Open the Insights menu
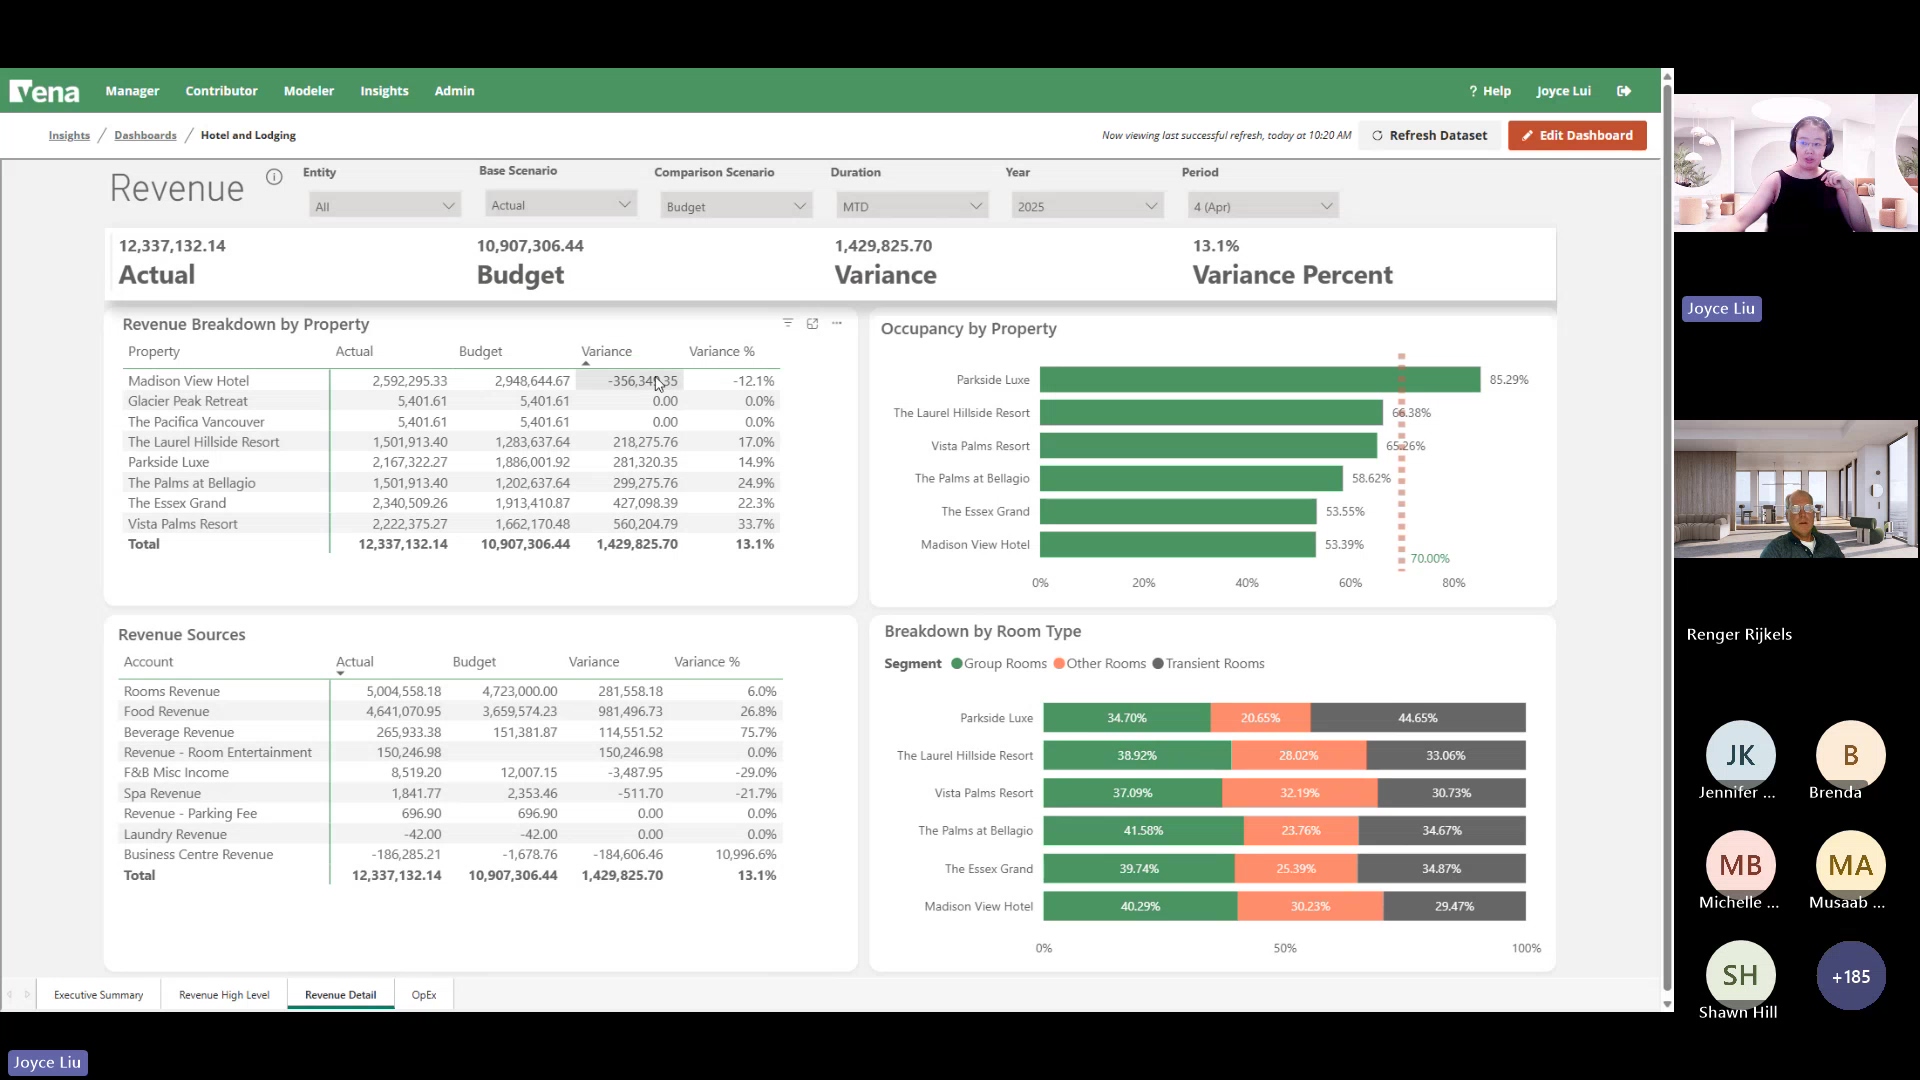The width and height of the screenshot is (1920, 1080). tap(384, 90)
